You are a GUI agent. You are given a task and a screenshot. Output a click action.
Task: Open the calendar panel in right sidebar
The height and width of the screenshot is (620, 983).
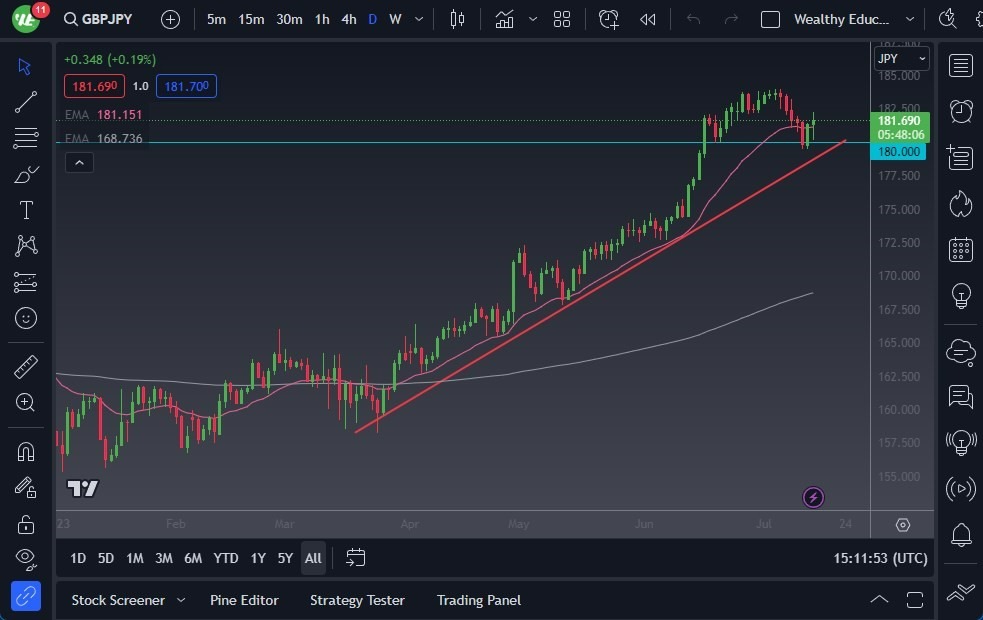[961, 250]
